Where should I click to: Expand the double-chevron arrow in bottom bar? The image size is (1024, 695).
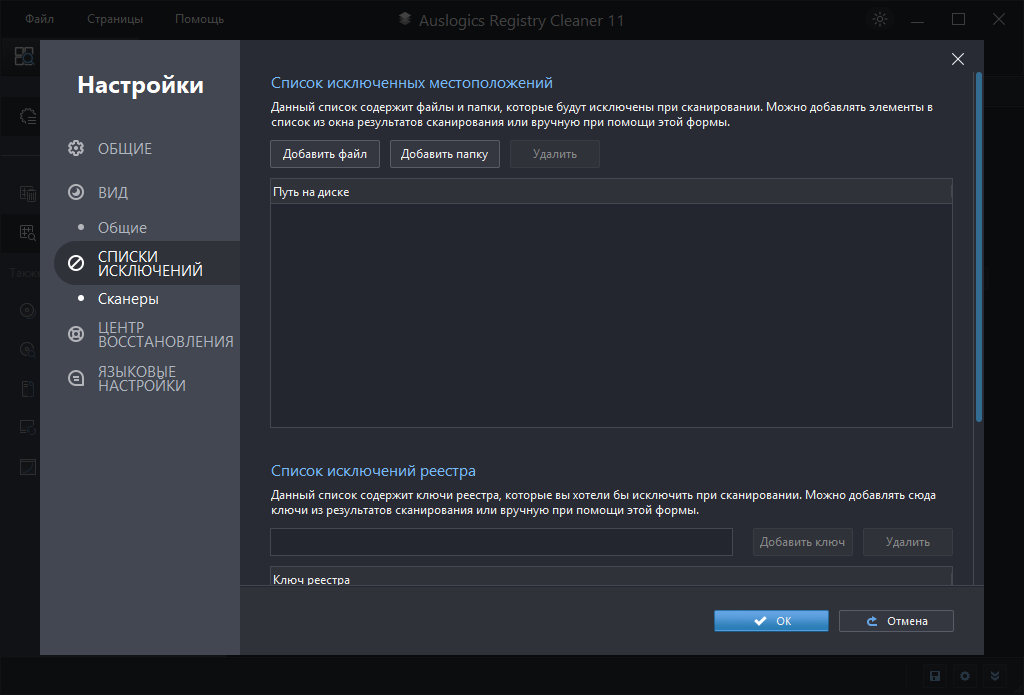994,676
